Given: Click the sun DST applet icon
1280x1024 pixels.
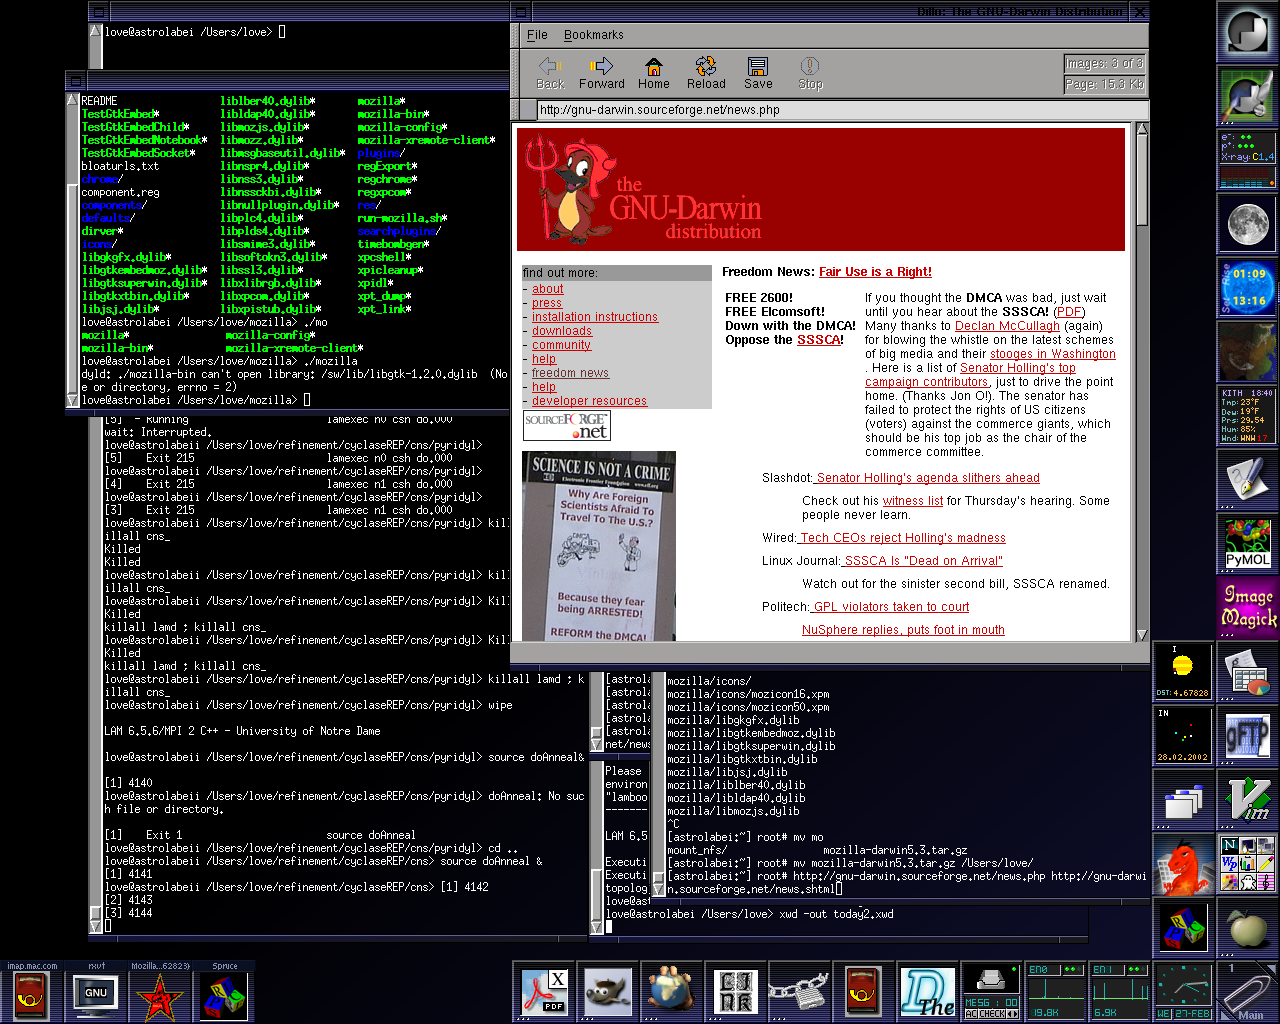Looking at the screenshot, I should (x=1183, y=672).
